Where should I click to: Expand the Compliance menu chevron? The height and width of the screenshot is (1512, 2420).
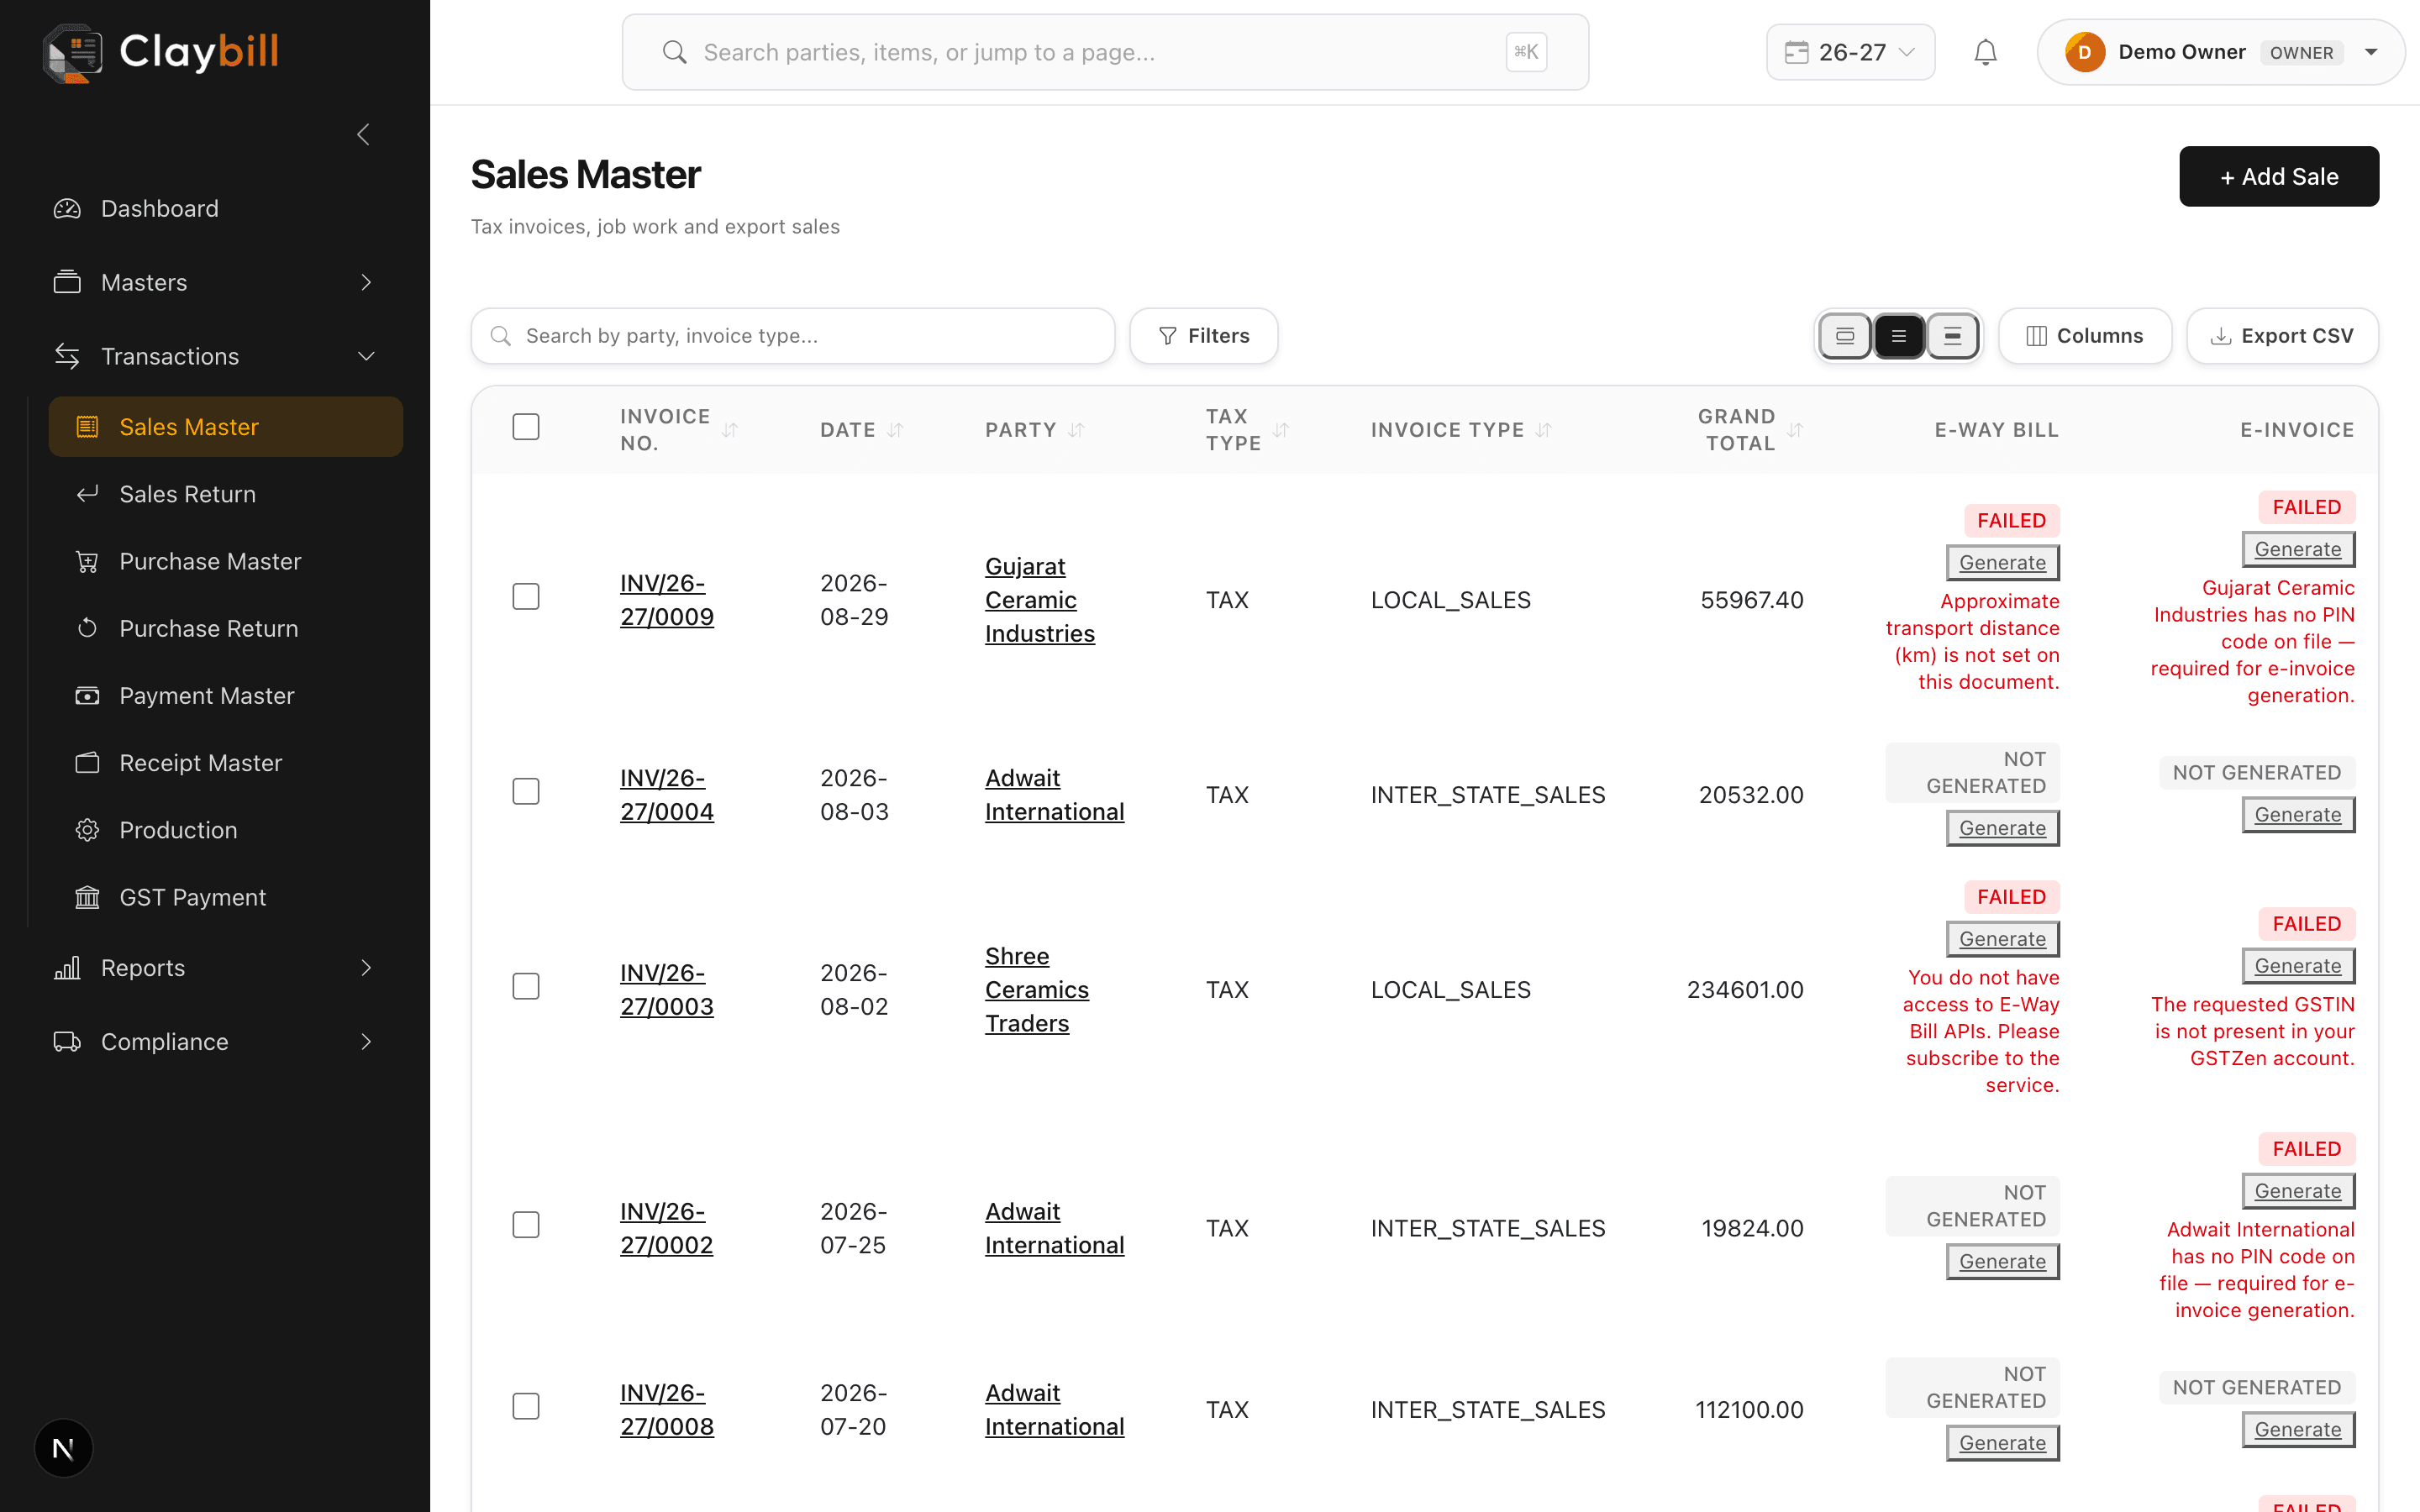pyautogui.click(x=366, y=1042)
